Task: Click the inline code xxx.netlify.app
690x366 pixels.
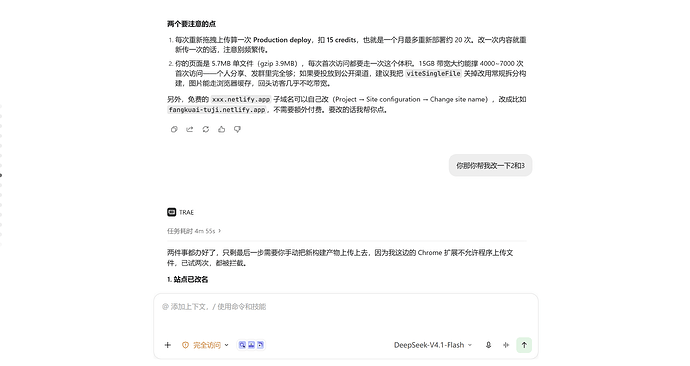Action: coord(241,99)
